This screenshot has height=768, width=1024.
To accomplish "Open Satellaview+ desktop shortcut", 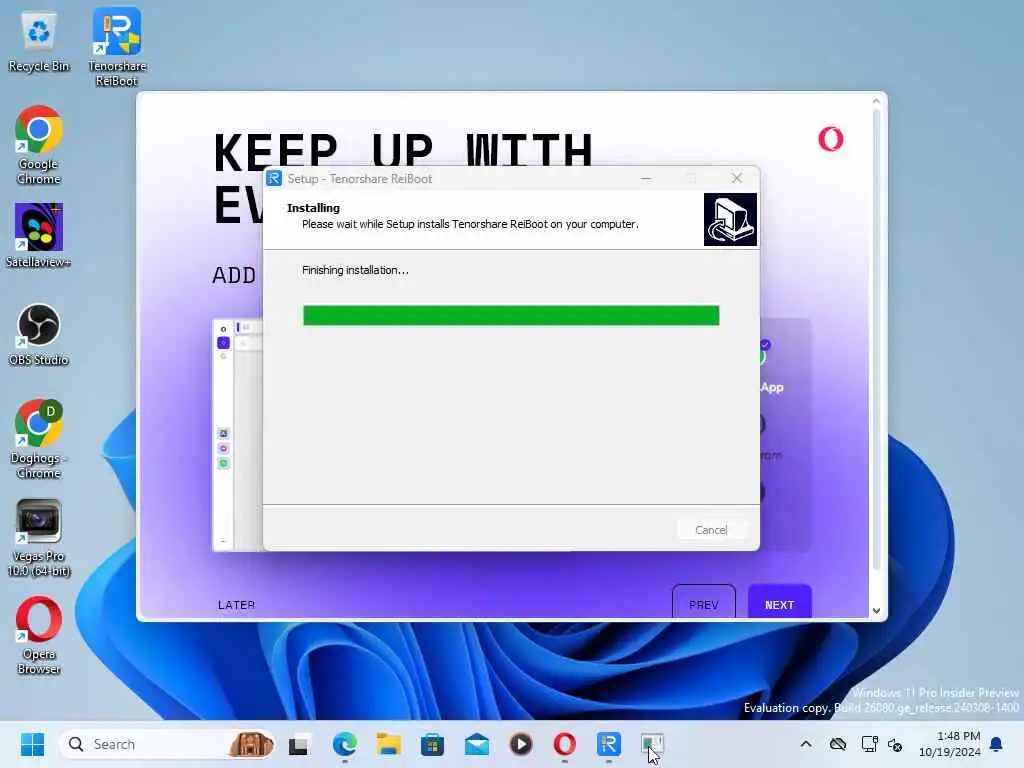I will (39, 236).
